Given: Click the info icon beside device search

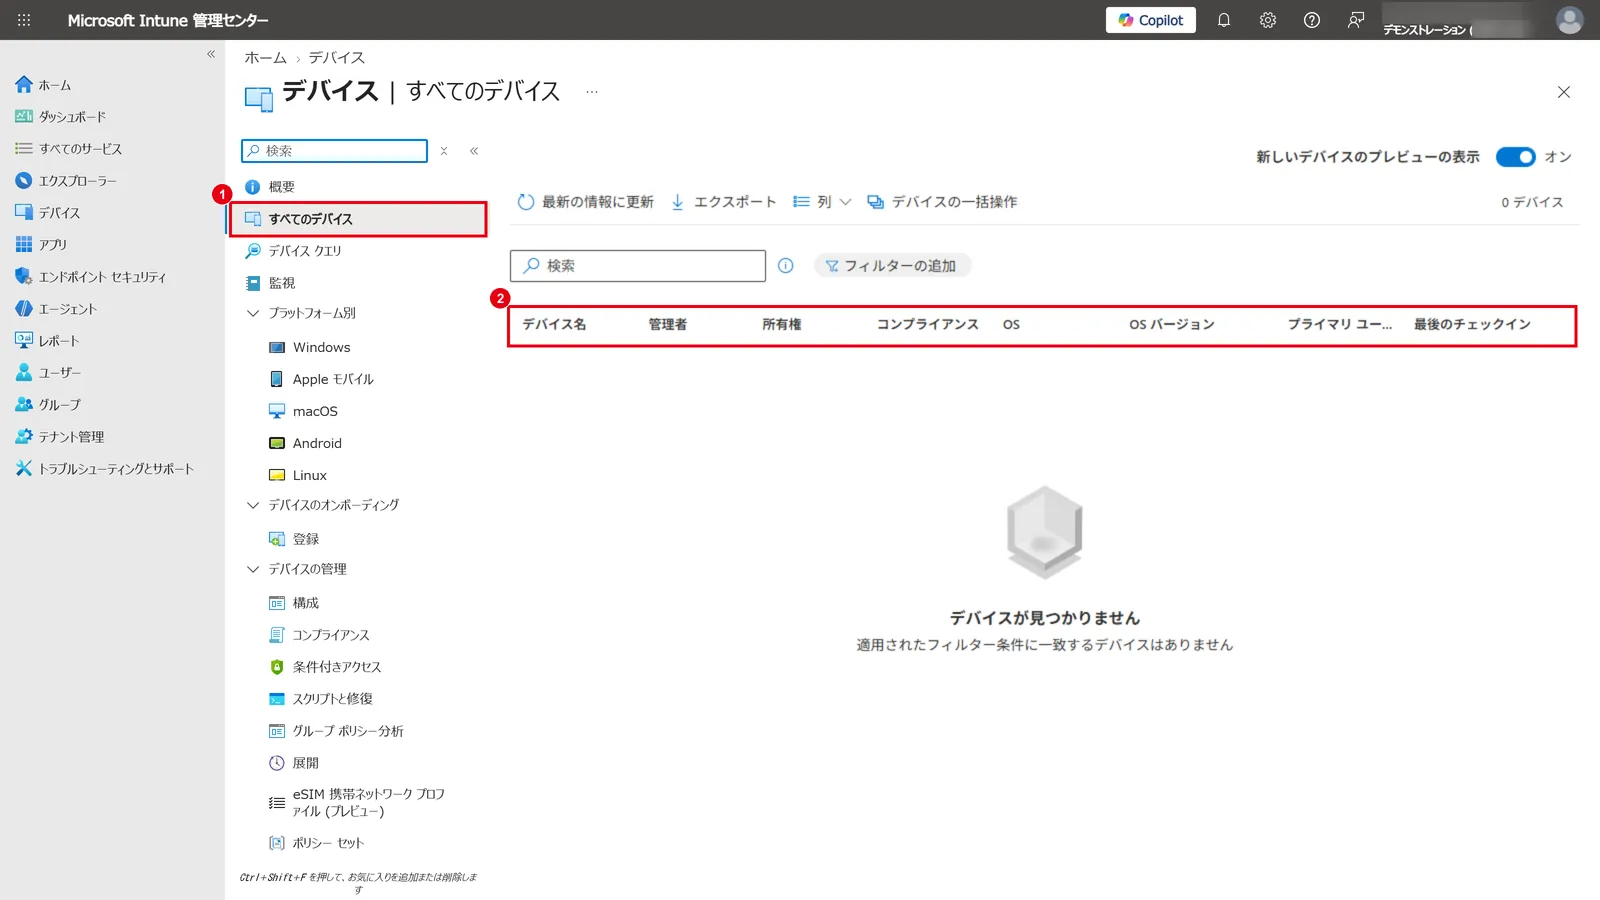Looking at the screenshot, I should pyautogui.click(x=786, y=266).
